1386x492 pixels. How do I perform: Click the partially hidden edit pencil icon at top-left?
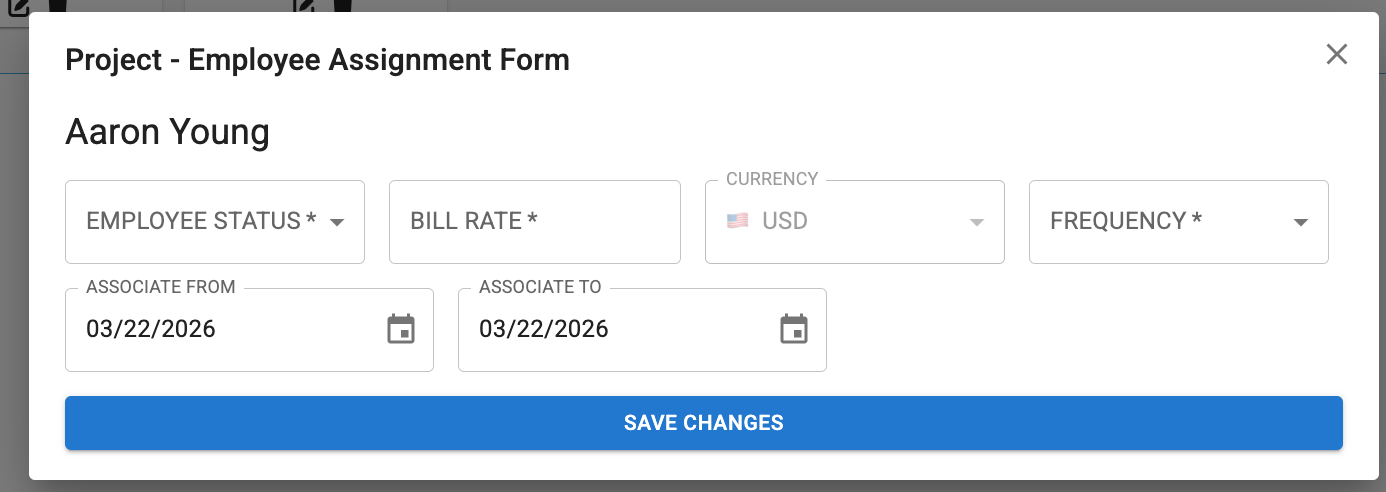[18, 7]
